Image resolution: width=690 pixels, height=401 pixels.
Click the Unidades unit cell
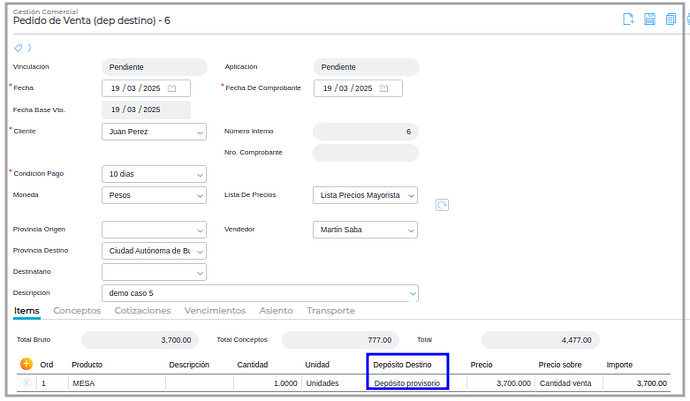tap(335, 383)
